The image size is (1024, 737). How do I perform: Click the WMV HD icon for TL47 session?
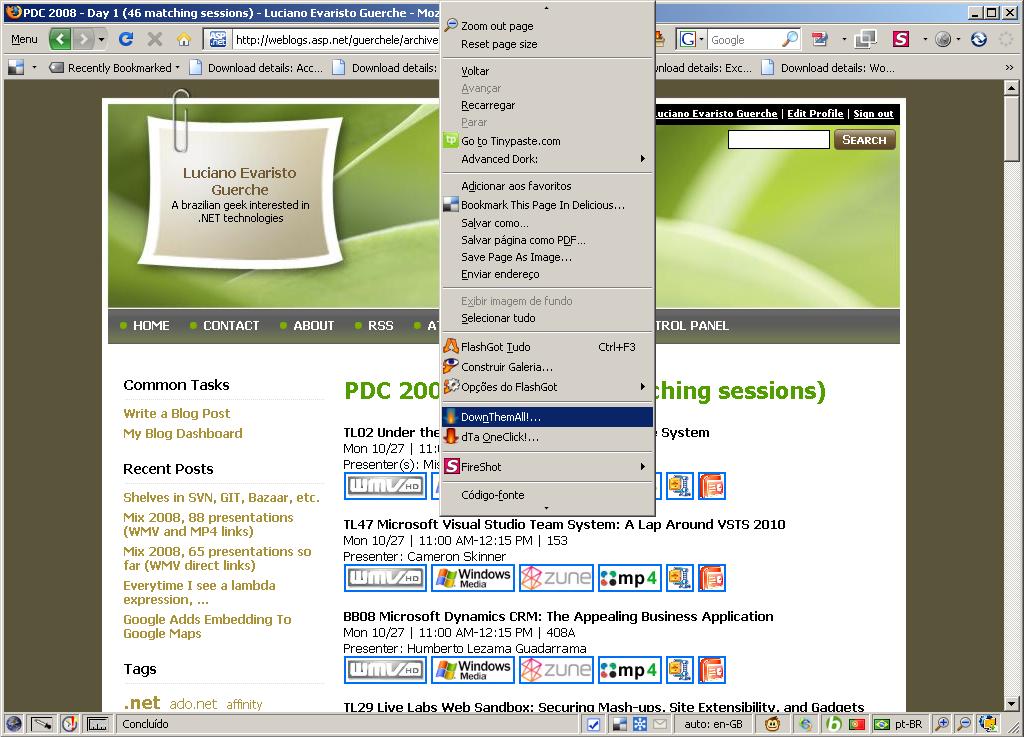click(385, 578)
